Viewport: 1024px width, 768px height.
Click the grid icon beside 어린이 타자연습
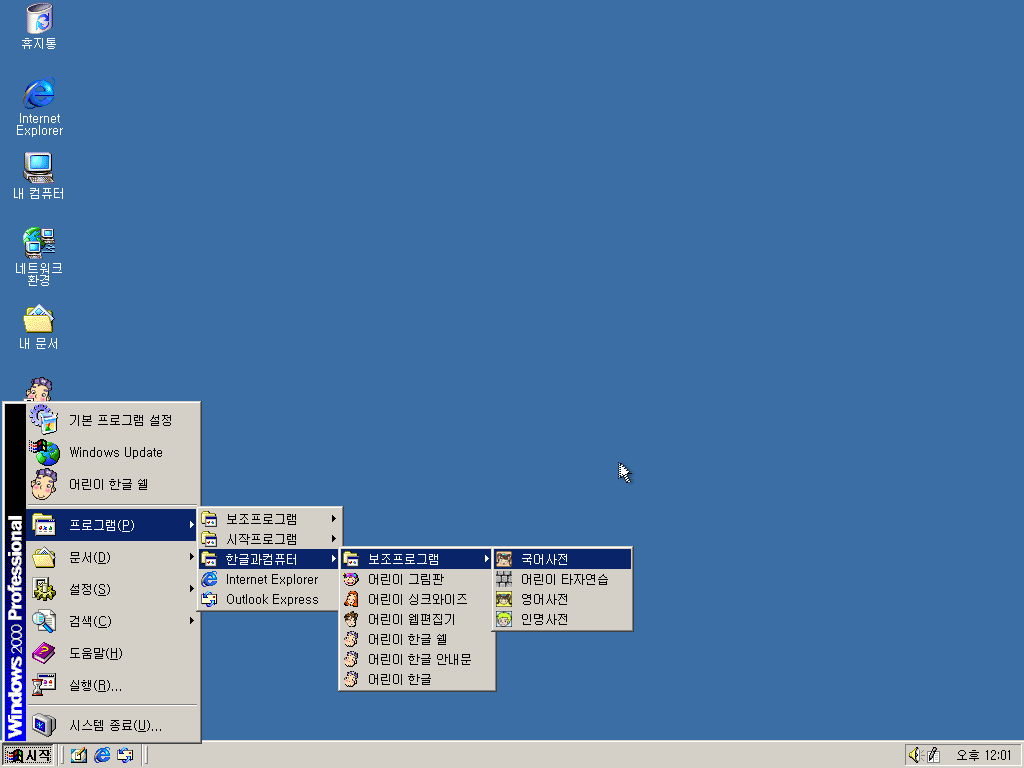[504, 579]
